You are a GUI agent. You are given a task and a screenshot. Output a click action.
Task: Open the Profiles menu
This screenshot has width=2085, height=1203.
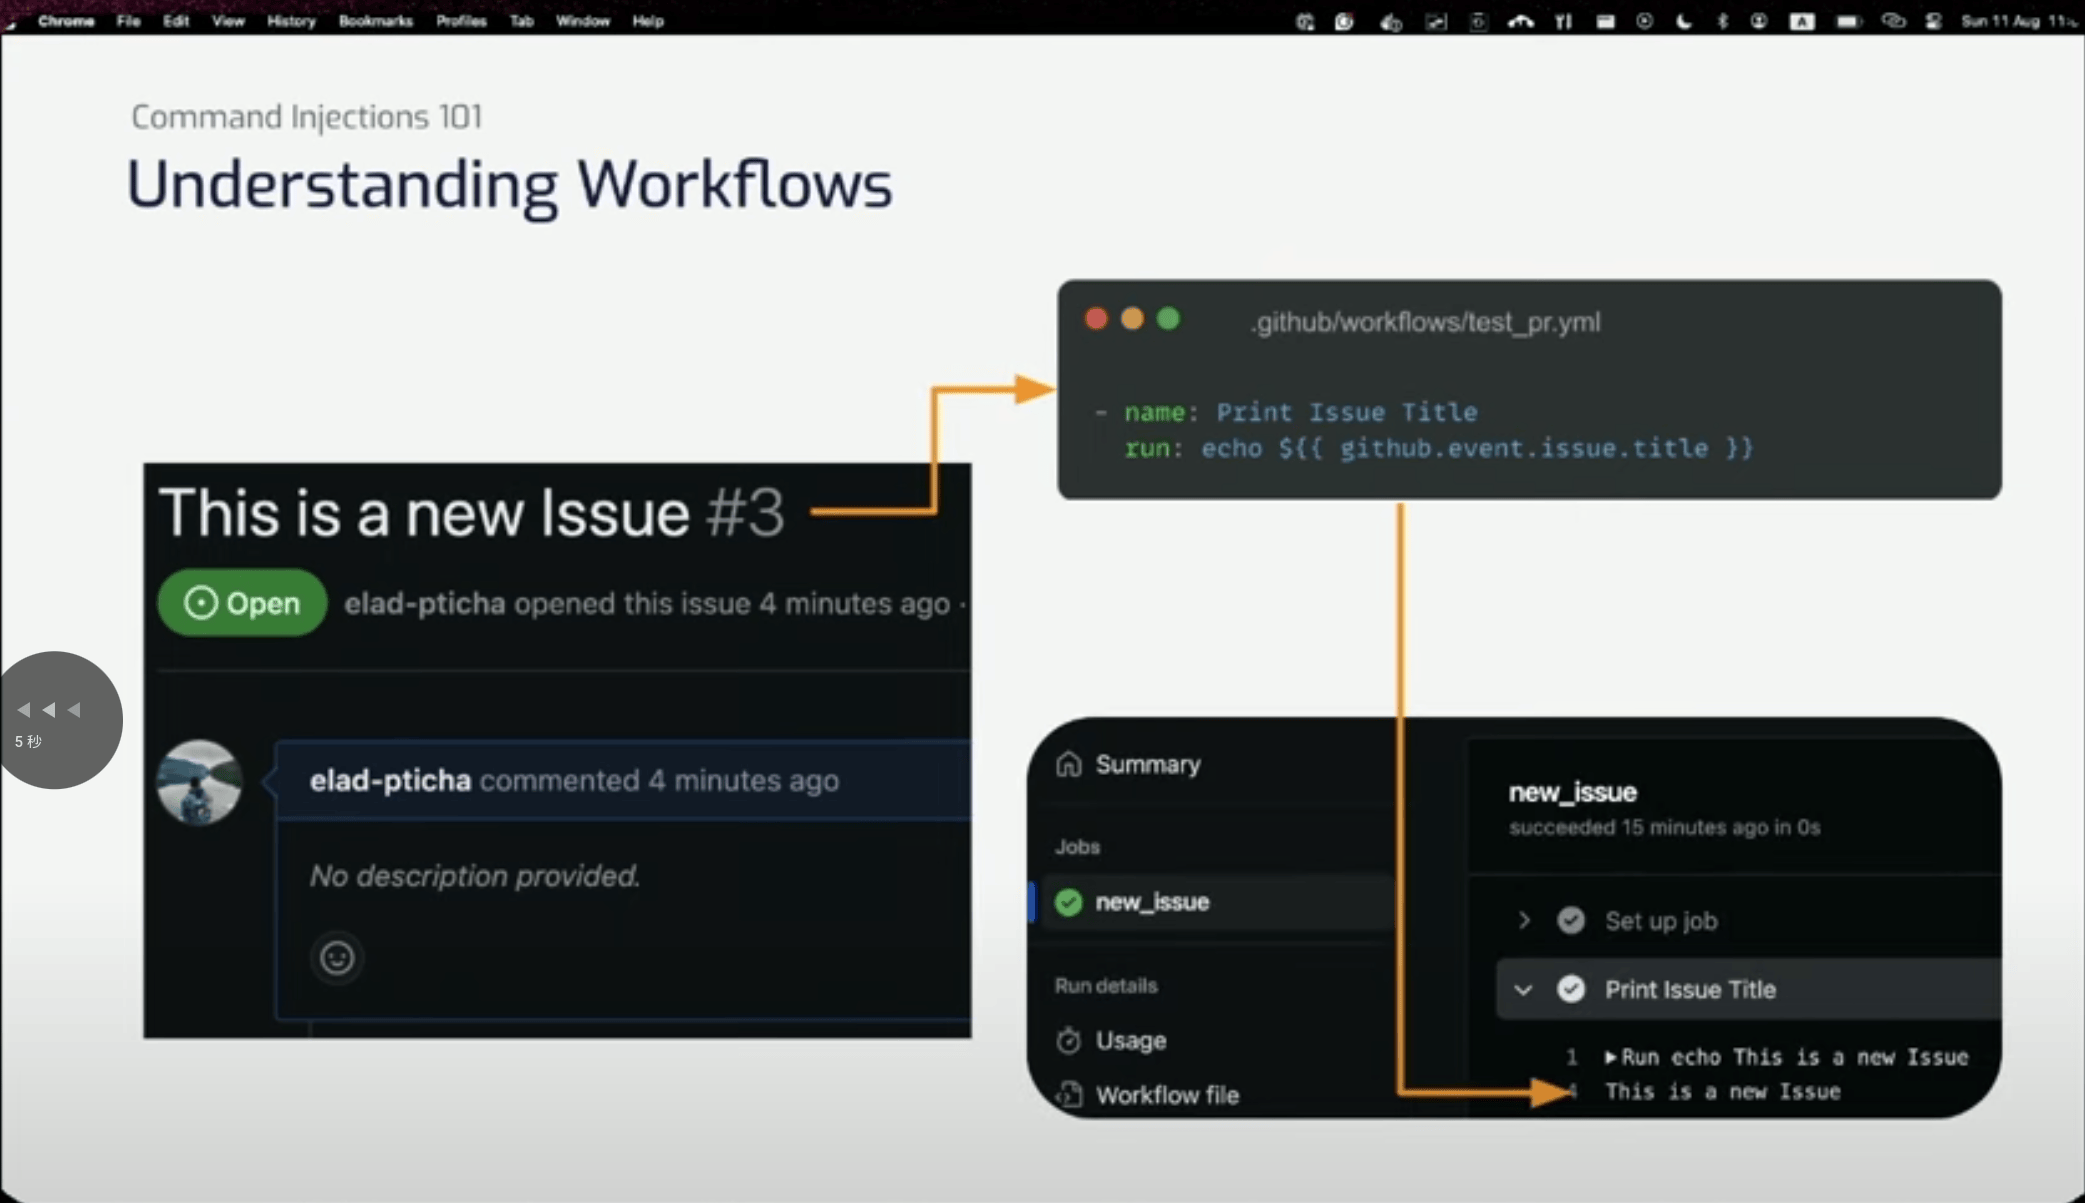tap(460, 21)
